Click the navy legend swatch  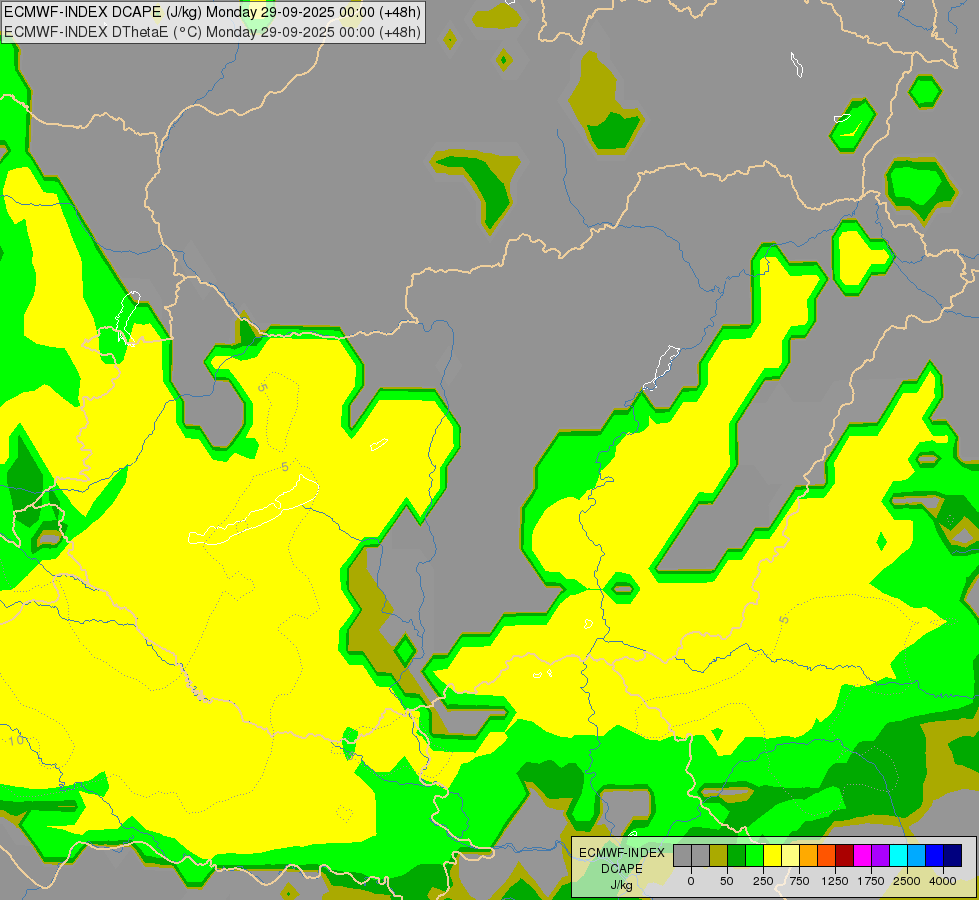[953, 855]
